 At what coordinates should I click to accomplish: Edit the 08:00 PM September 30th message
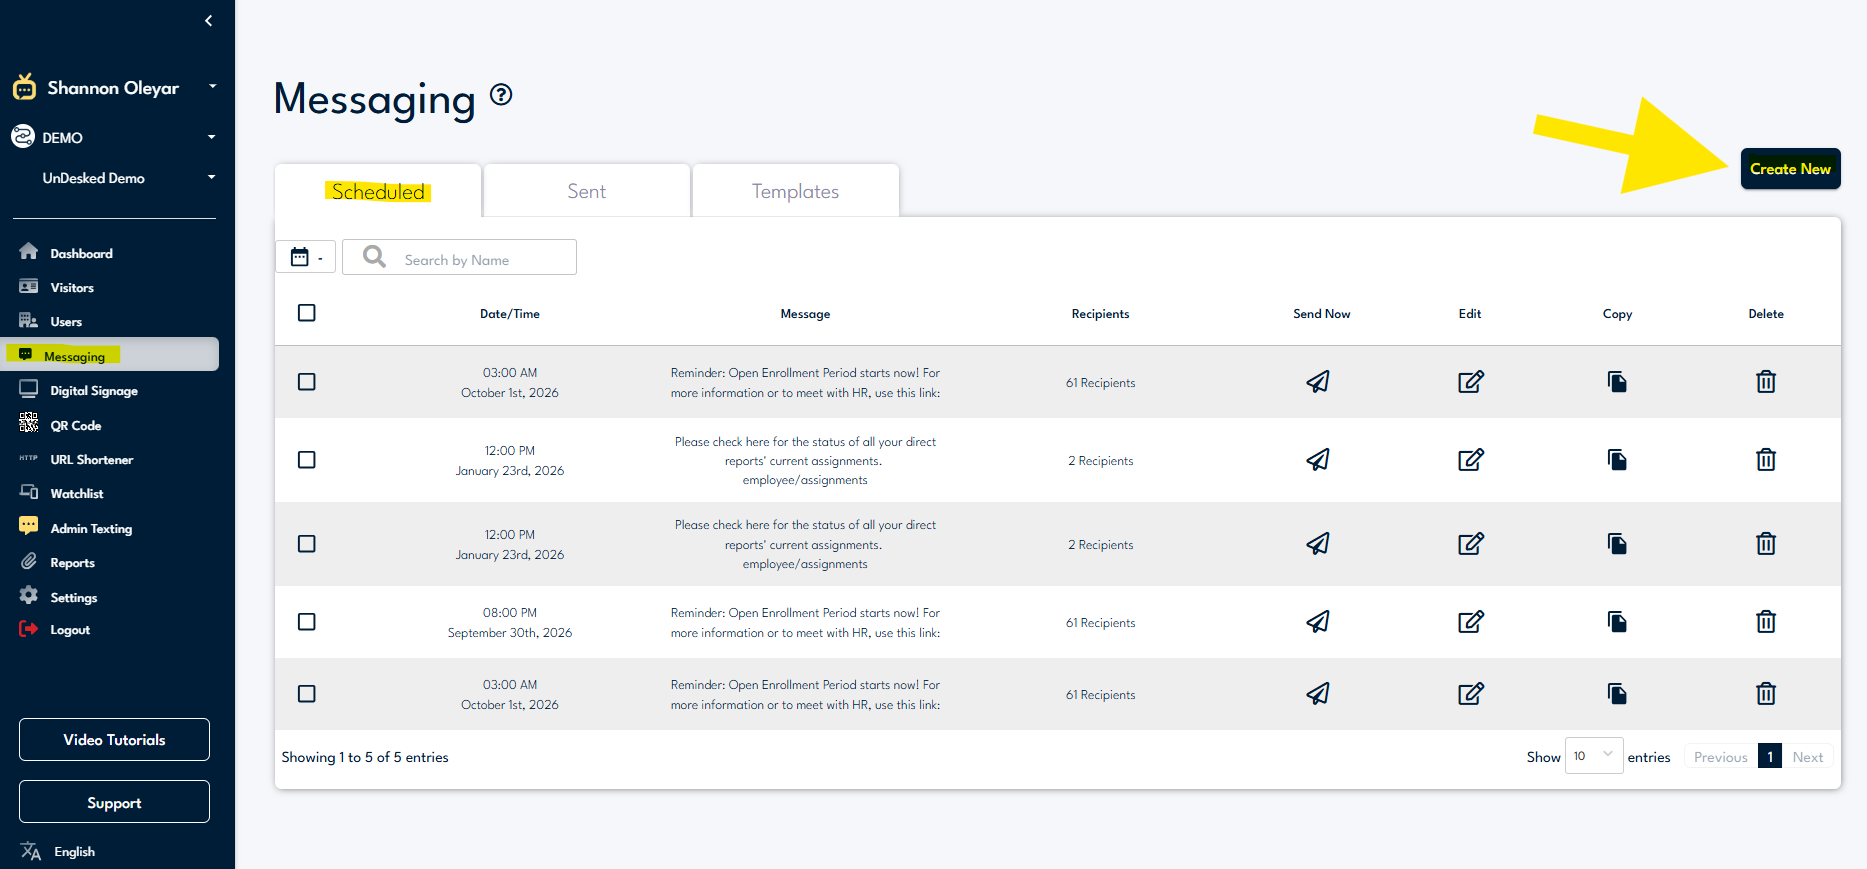pyautogui.click(x=1470, y=622)
